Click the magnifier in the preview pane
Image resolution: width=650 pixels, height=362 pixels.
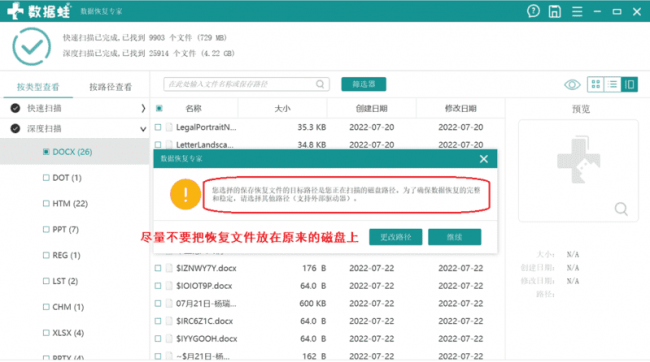pos(621,209)
